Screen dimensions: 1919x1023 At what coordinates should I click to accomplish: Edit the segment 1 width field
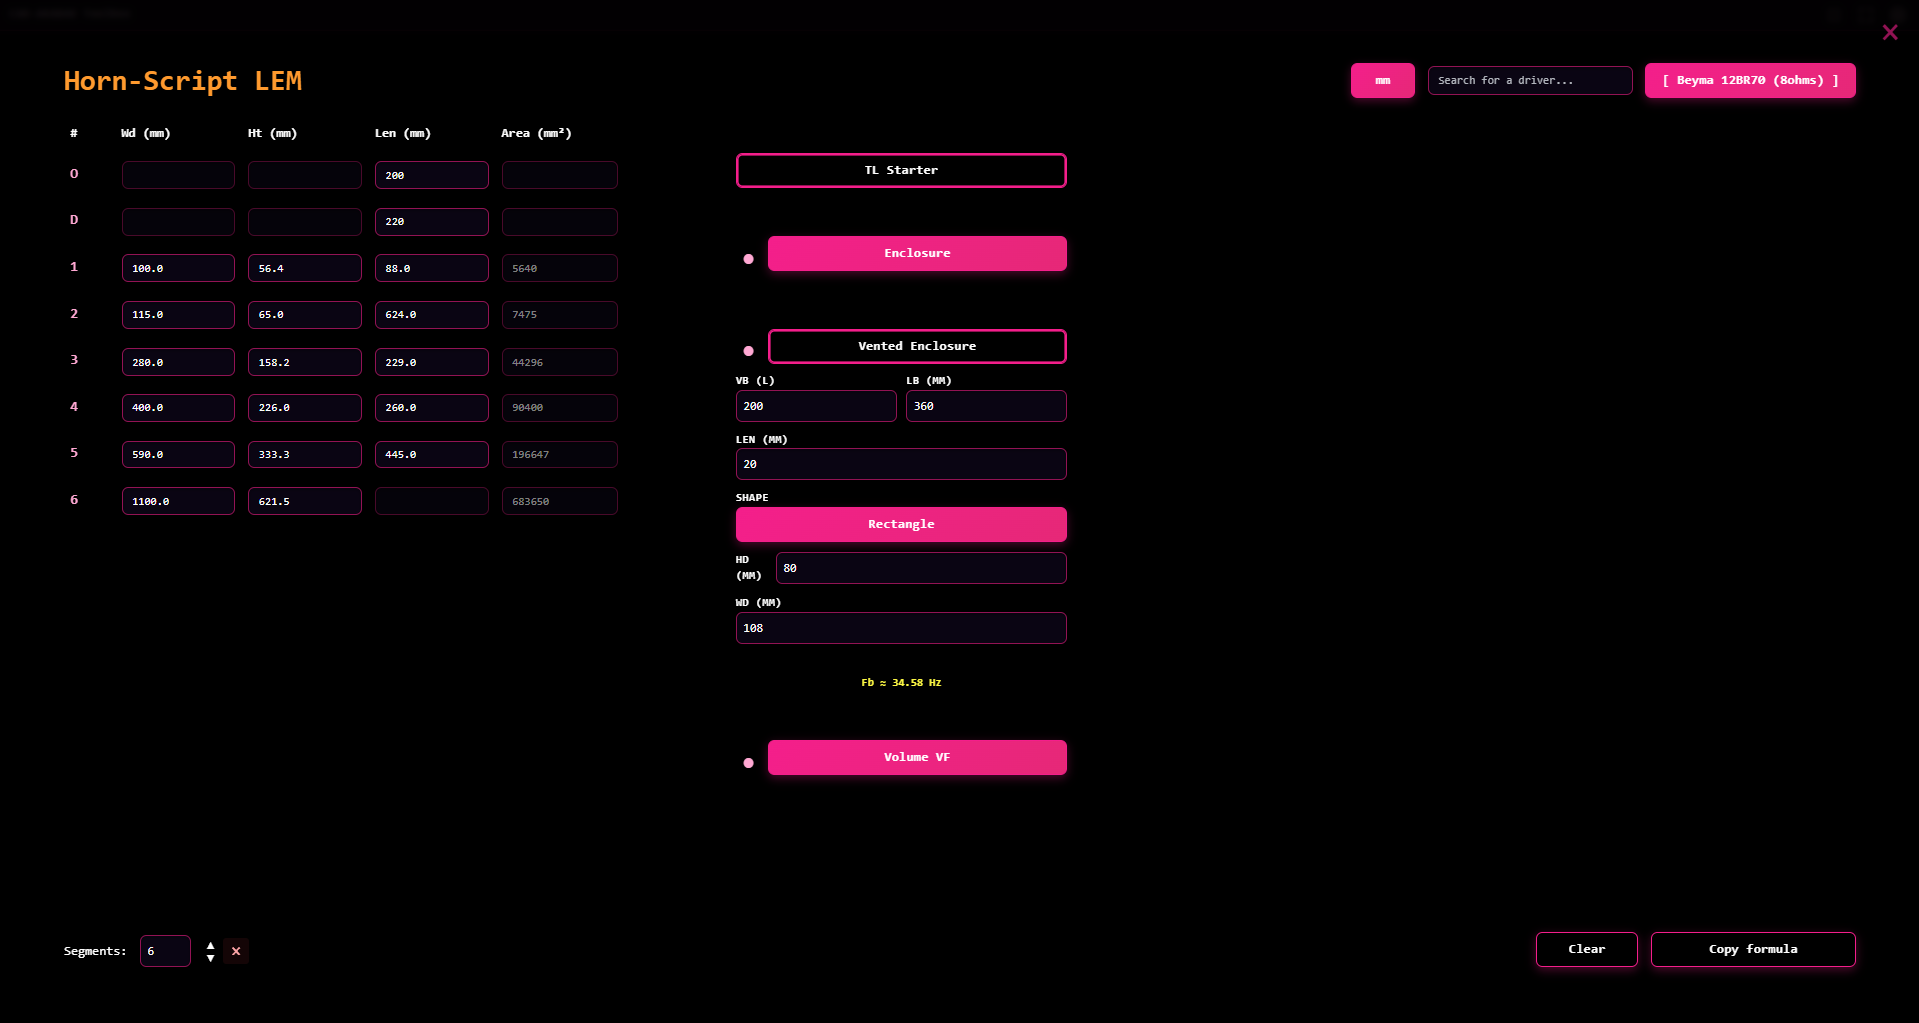pos(178,268)
